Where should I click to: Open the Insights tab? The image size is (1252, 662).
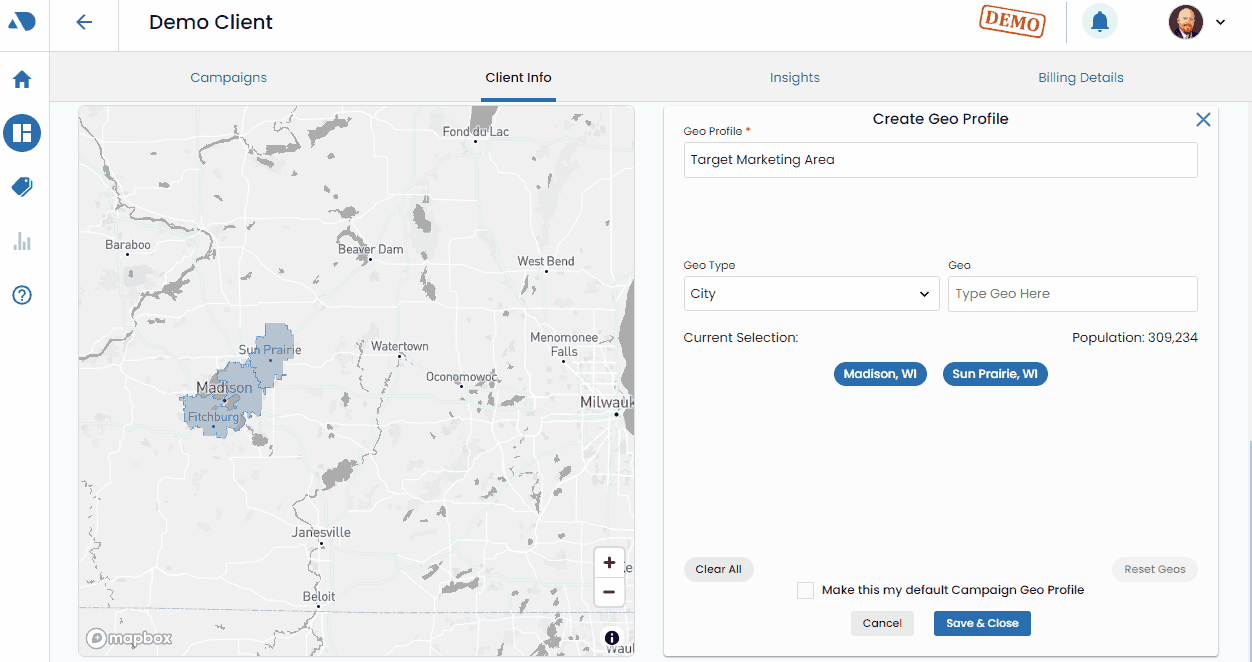point(794,78)
